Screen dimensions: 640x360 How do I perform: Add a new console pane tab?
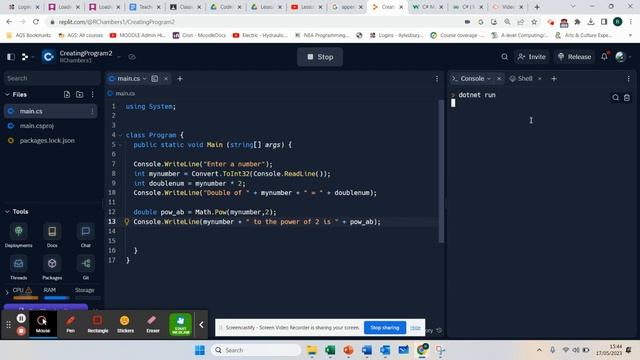(x=554, y=78)
